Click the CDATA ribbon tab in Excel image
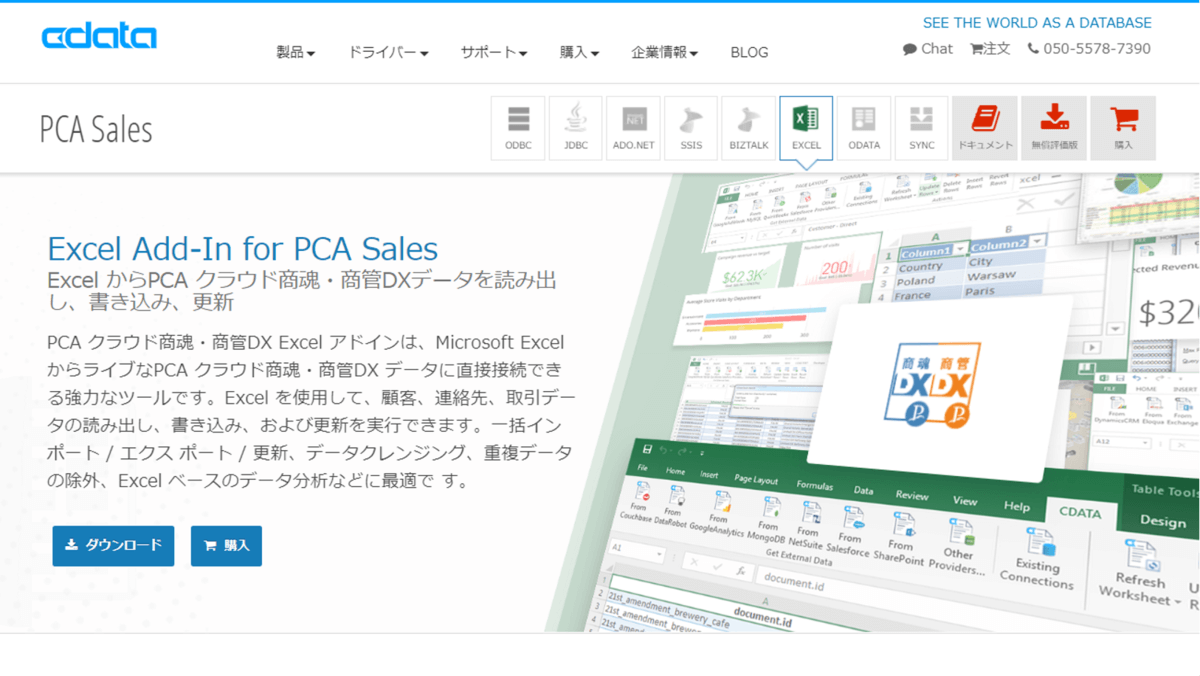Viewport: 1200px width, 676px height. [x=1080, y=511]
